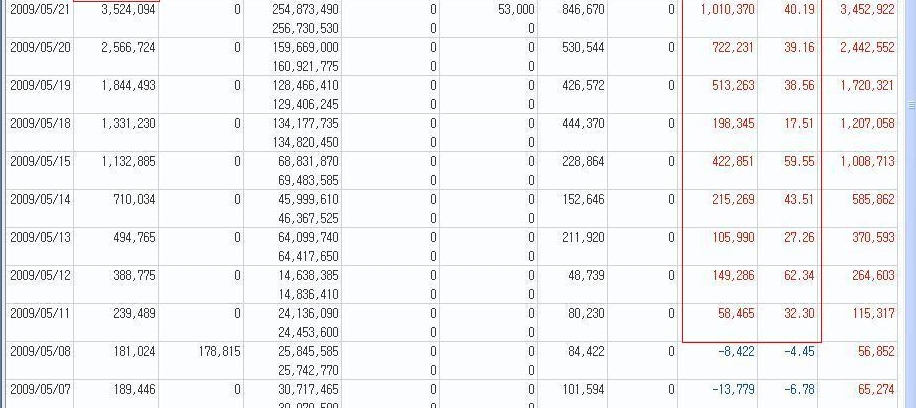916x408 pixels.
Task: Click the 2009/05/14 date cell
Action: pyautogui.click(x=40, y=199)
